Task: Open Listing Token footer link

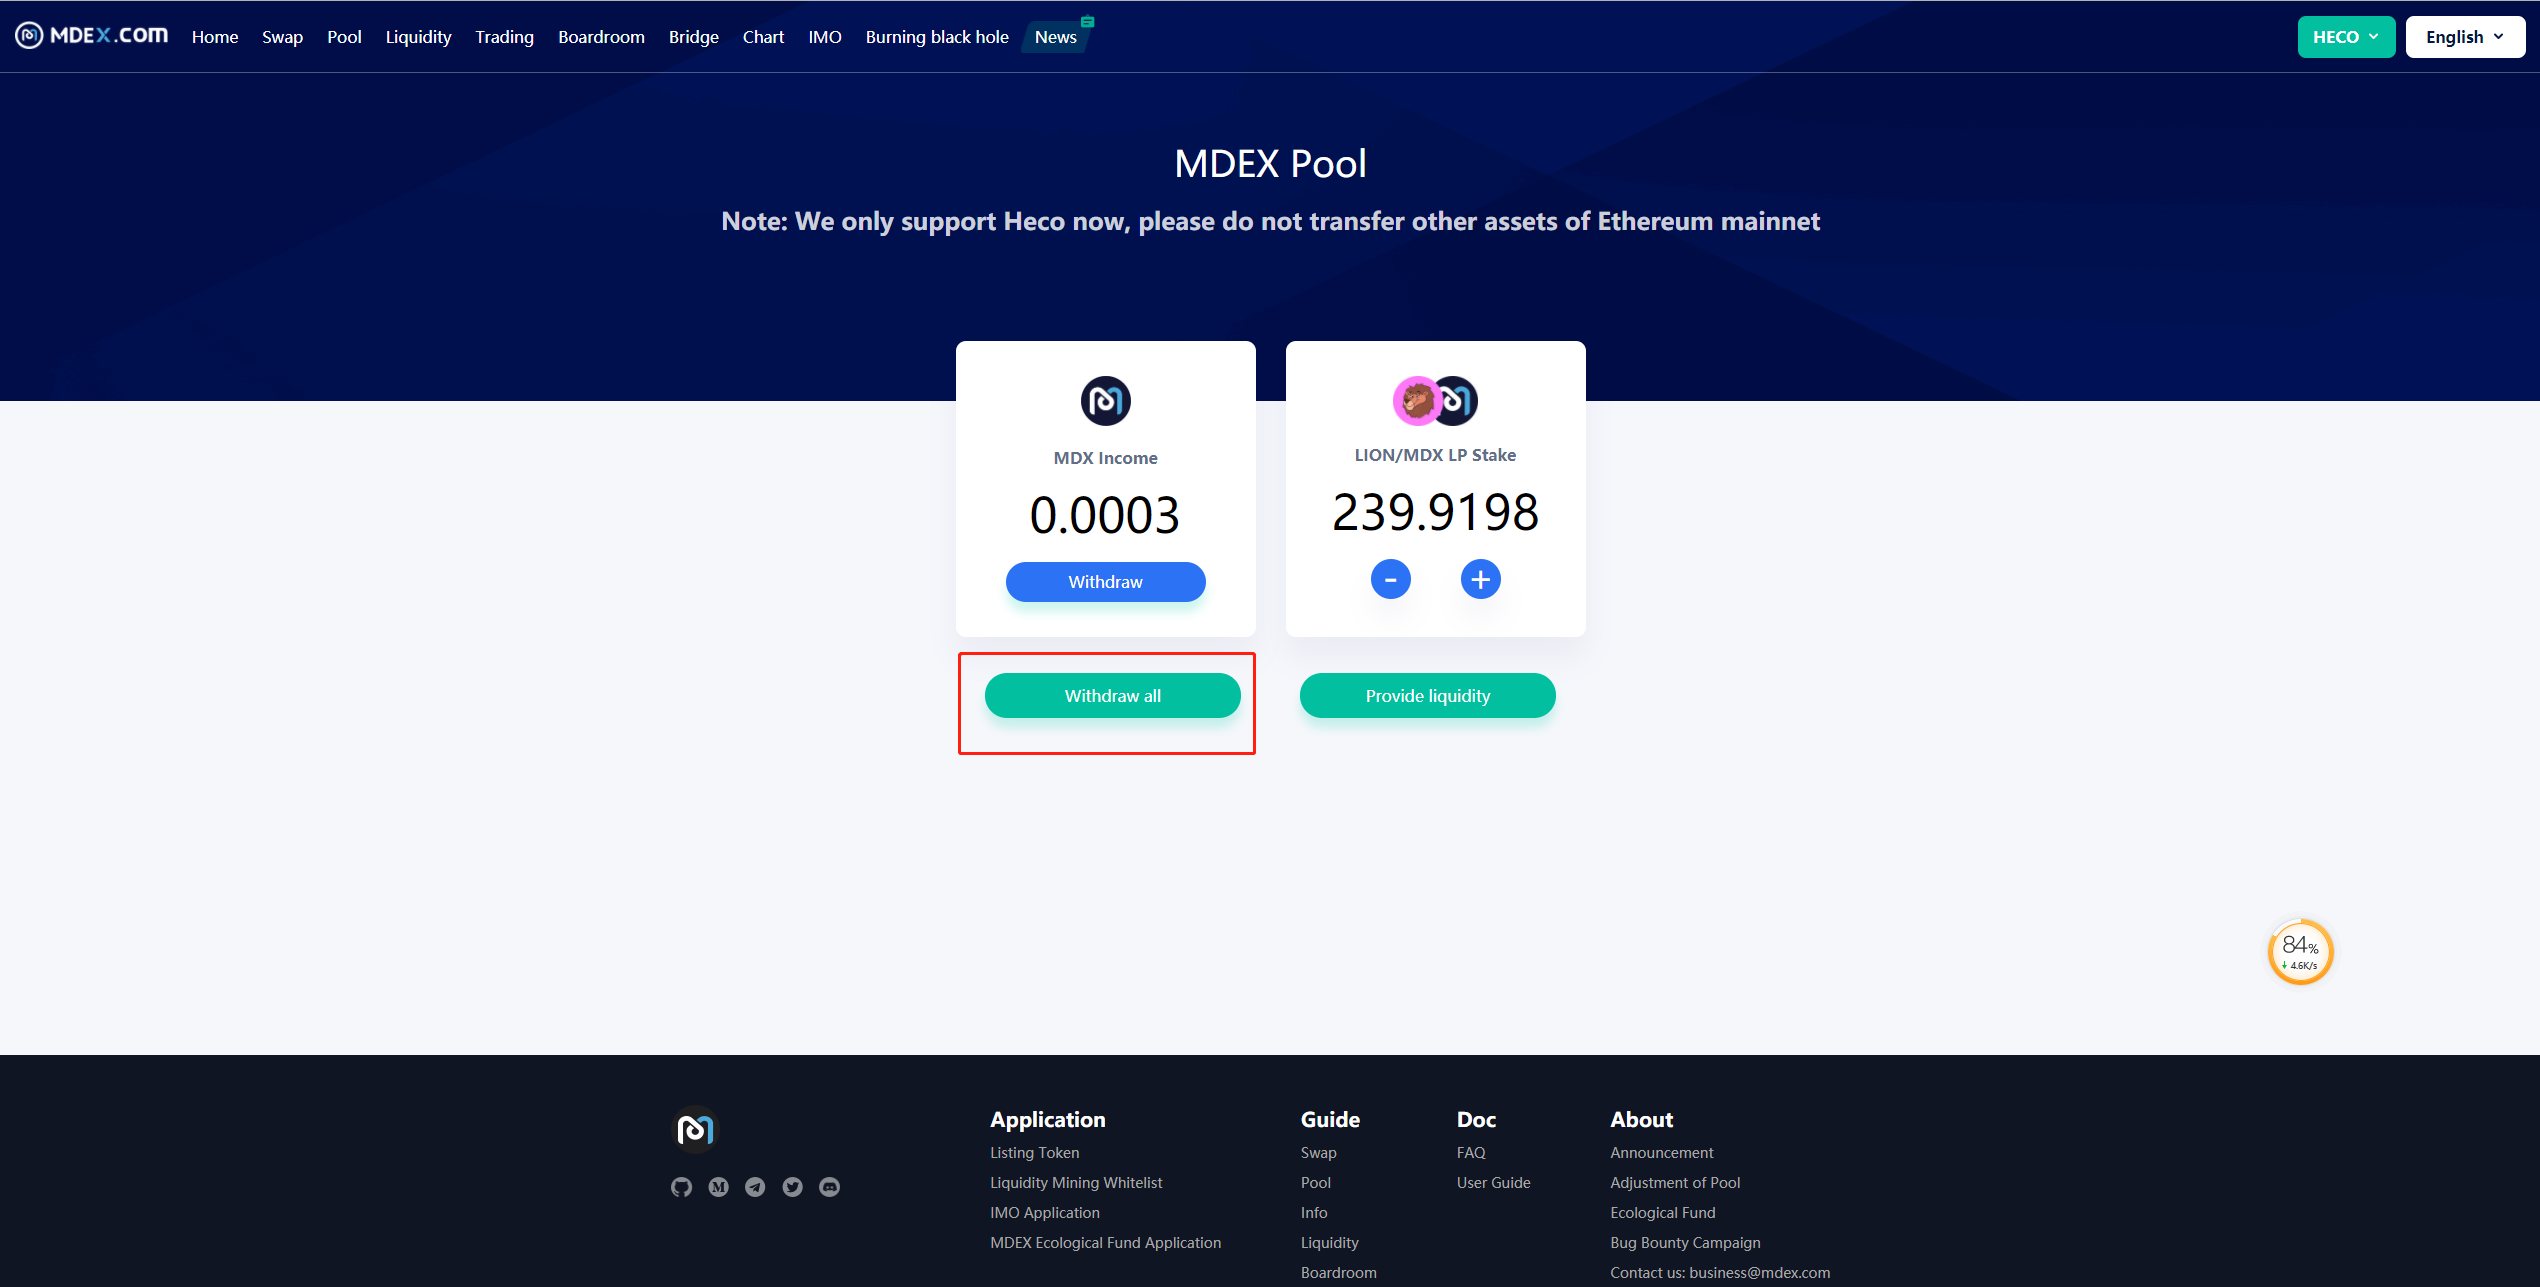Action: tap(1034, 1153)
